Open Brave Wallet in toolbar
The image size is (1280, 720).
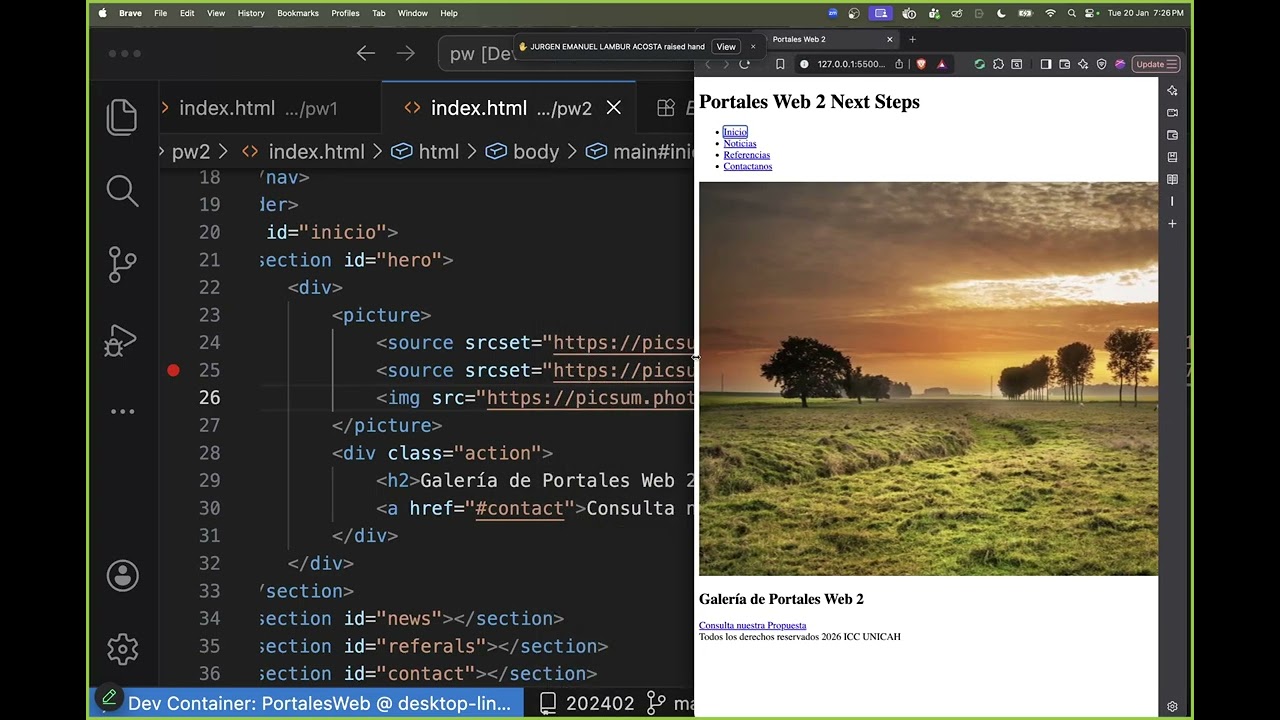coord(1065,64)
